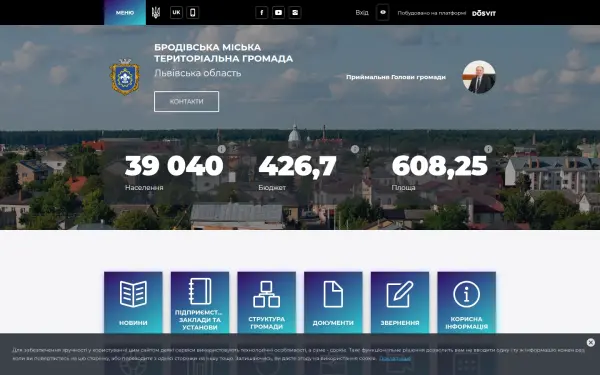Open the DOSVIT platform logo link
600x375 pixels.
pyautogui.click(x=484, y=13)
